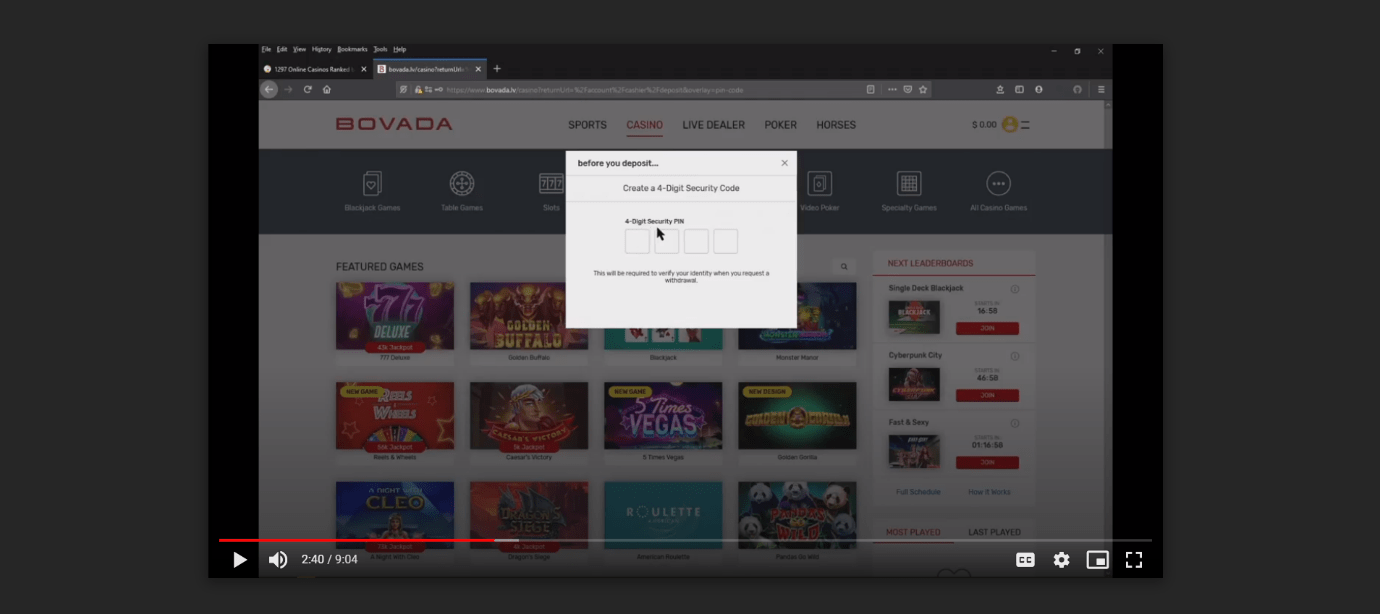Open the Reels & Wheels game thumbnail
The image size is (1380, 614).
395,416
